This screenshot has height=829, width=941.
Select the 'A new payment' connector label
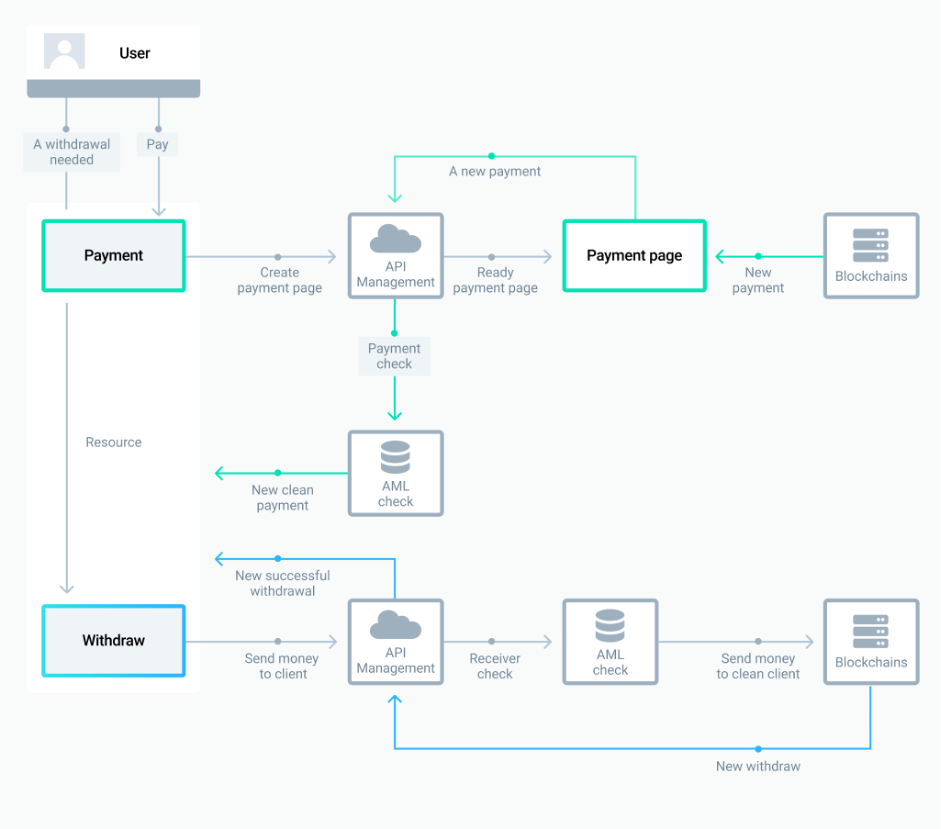(x=494, y=171)
